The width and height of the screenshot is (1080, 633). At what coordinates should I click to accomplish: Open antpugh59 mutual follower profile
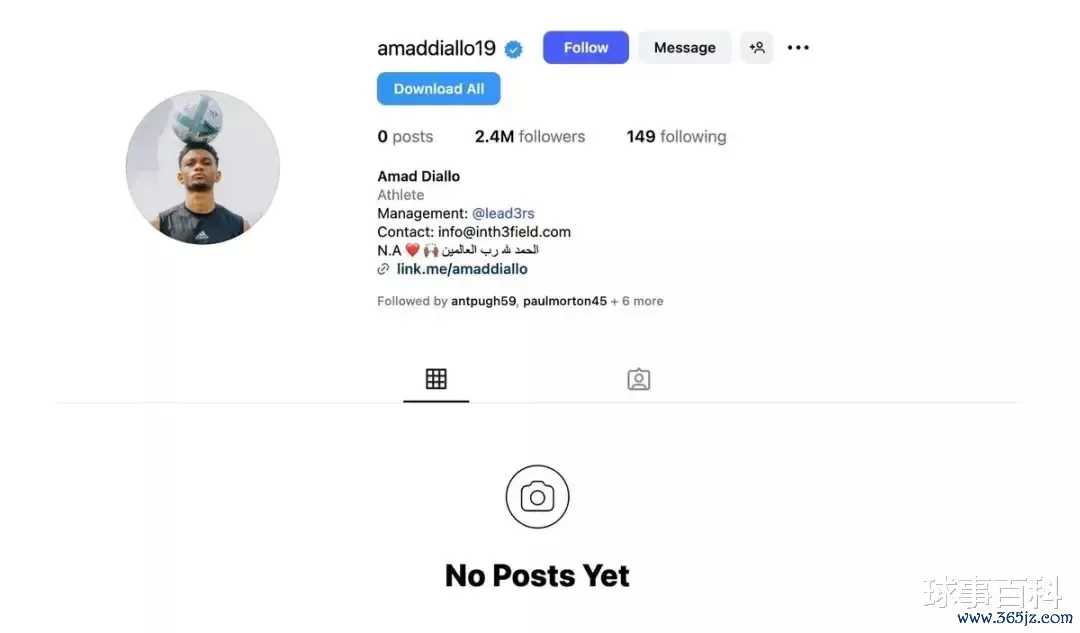click(x=483, y=301)
